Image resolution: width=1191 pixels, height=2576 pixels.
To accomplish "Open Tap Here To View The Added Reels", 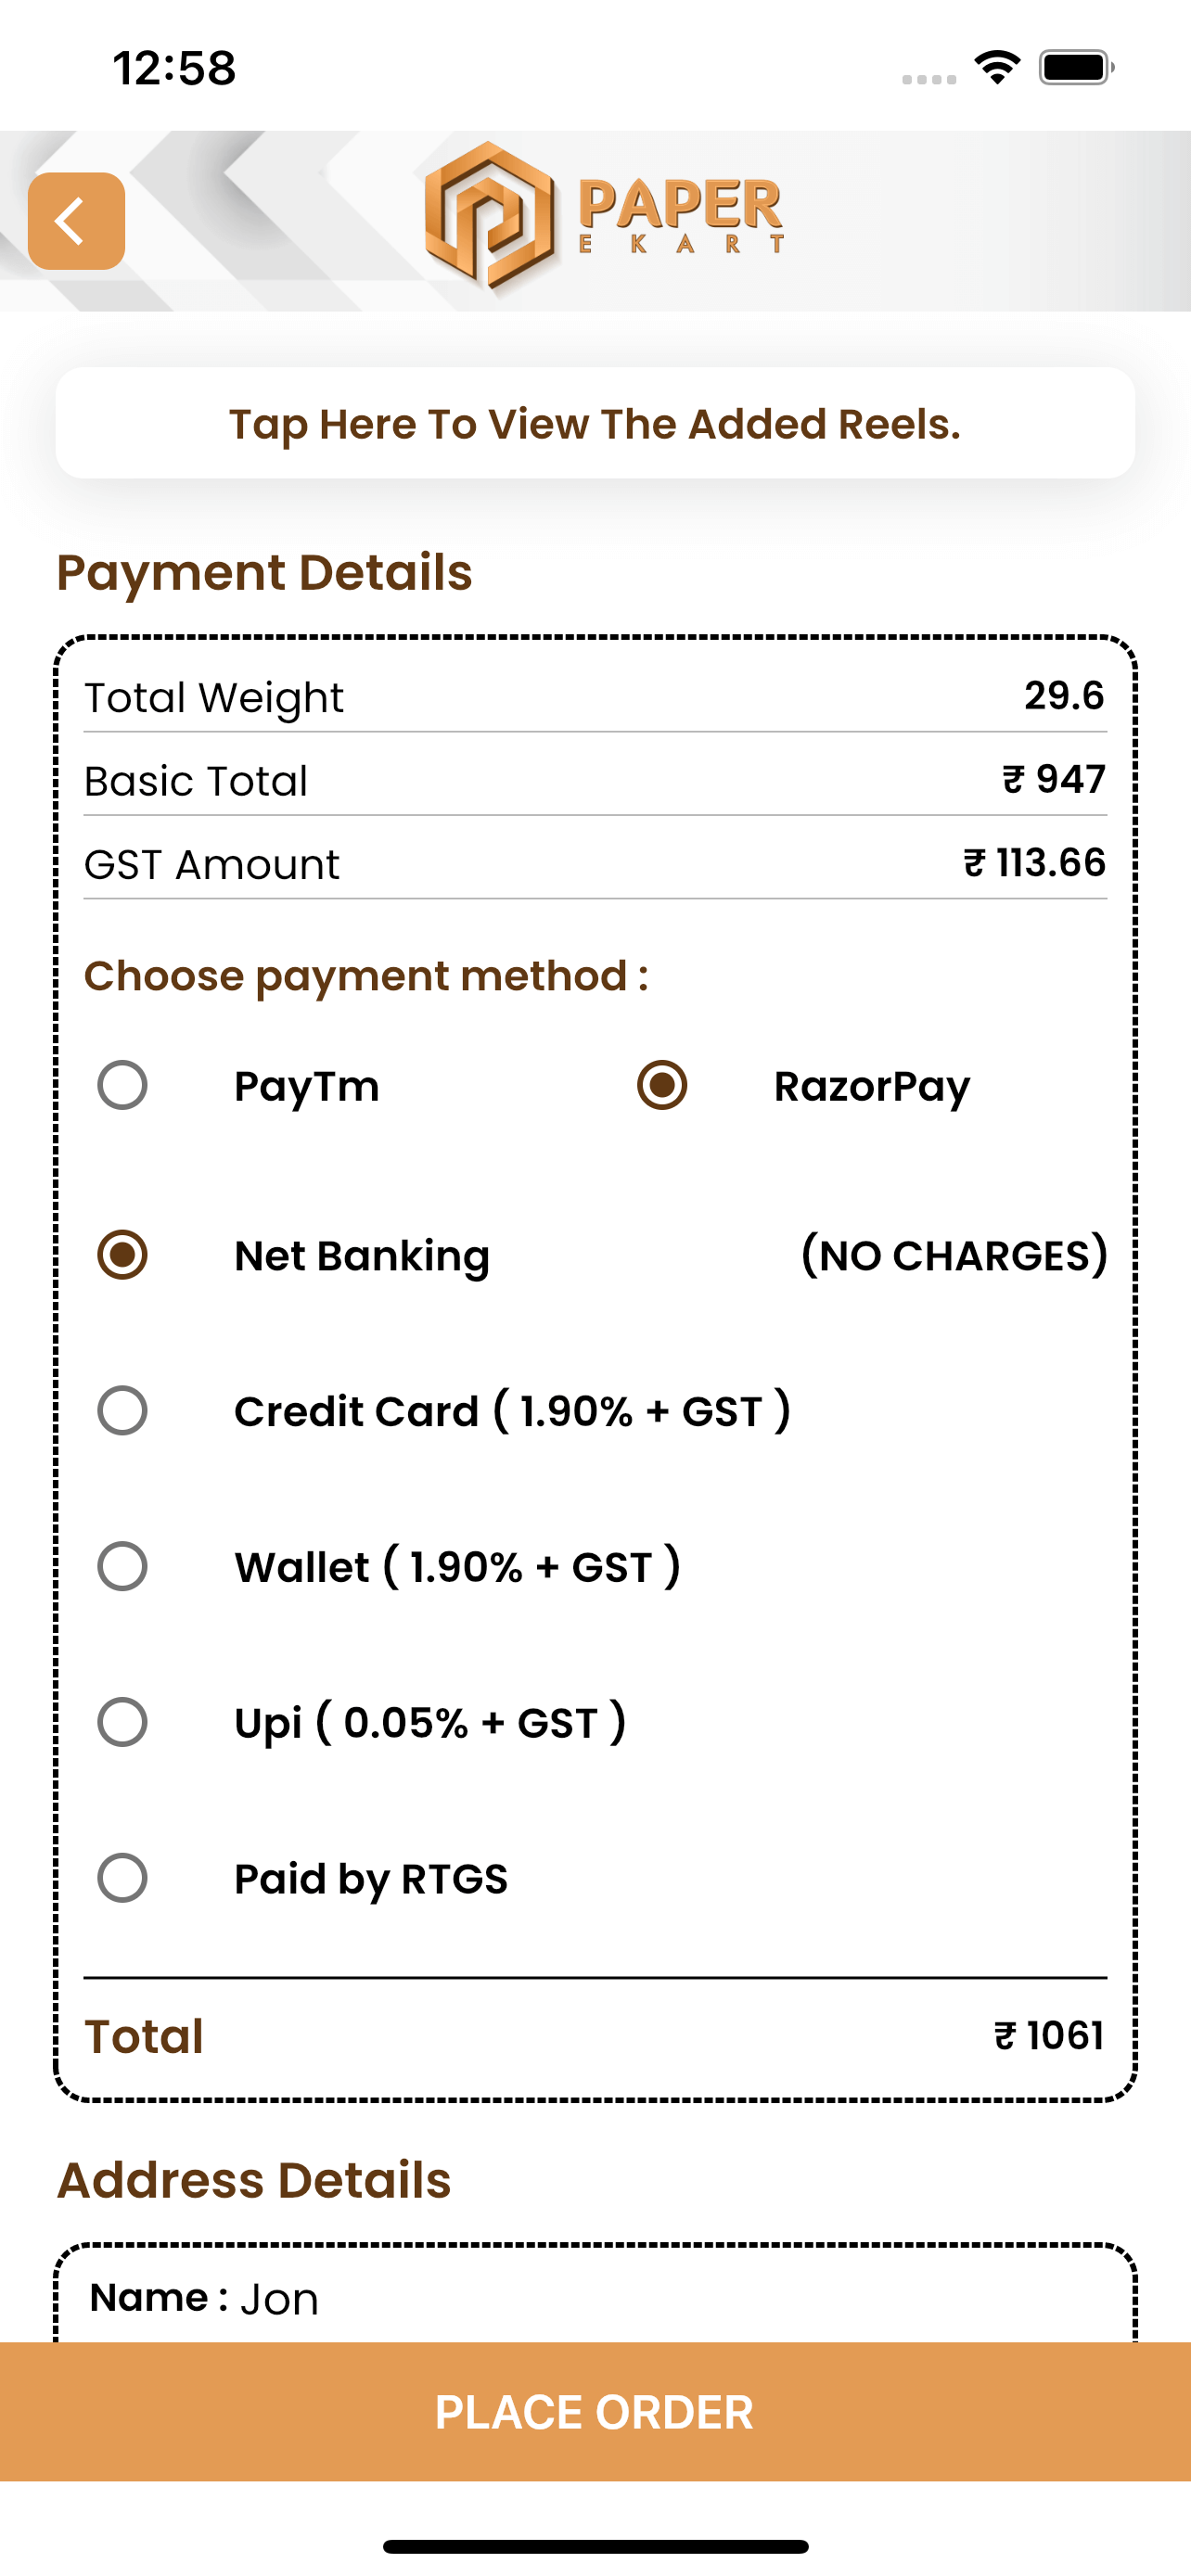I will tap(595, 423).
